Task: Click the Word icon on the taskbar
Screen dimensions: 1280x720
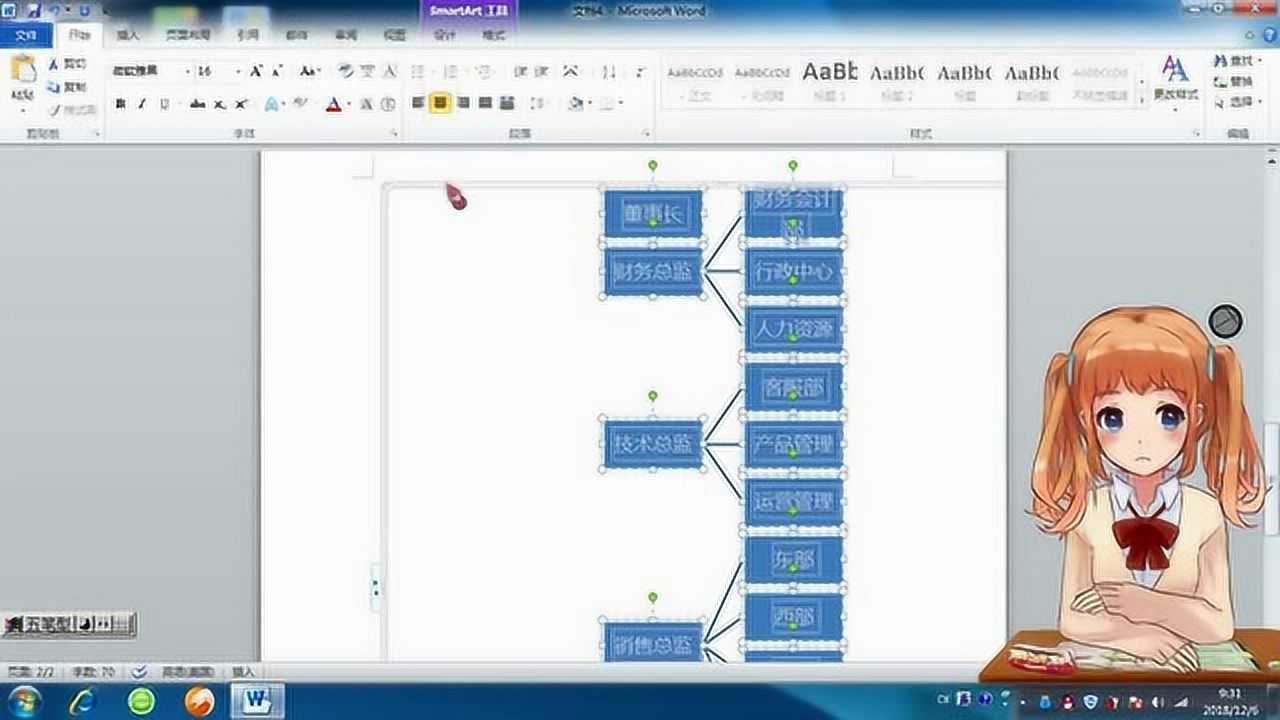Action: point(257,700)
